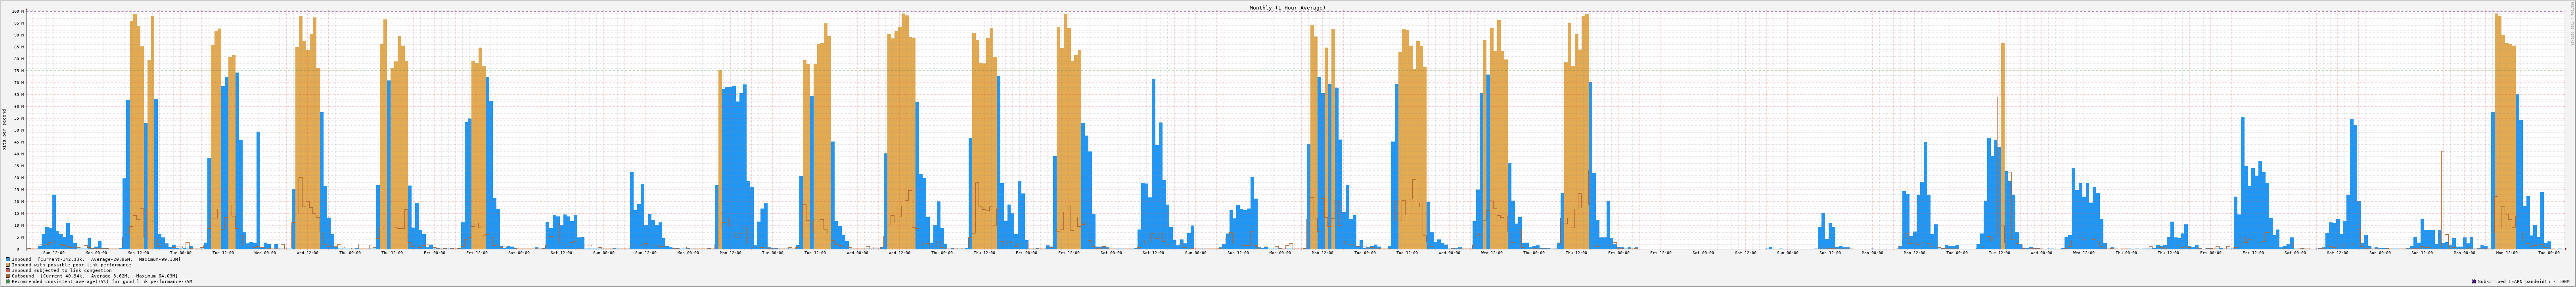Click the Inbound with possible poor link performance label
This screenshot has height=287, width=2576.
coord(71,265)
